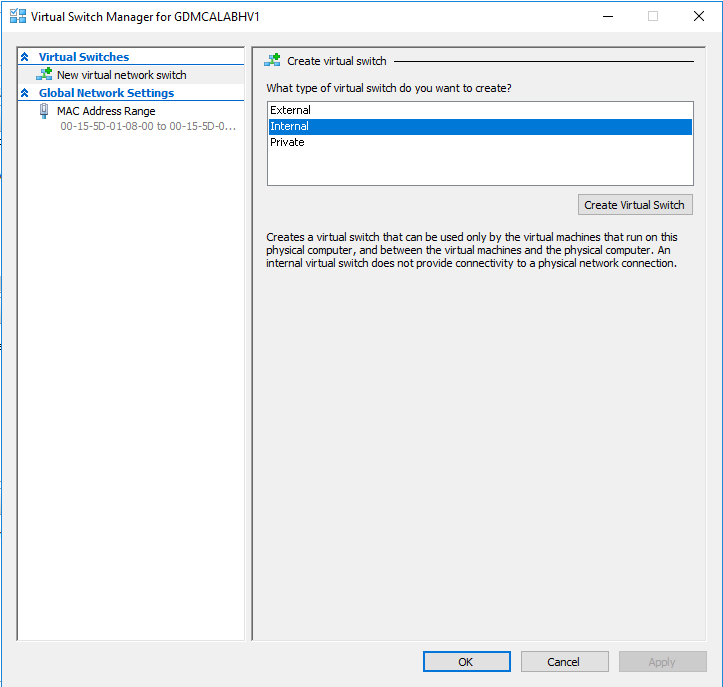Choose External switch type
Viewport: 723px width, 687px height.
(x=480, y=110)
